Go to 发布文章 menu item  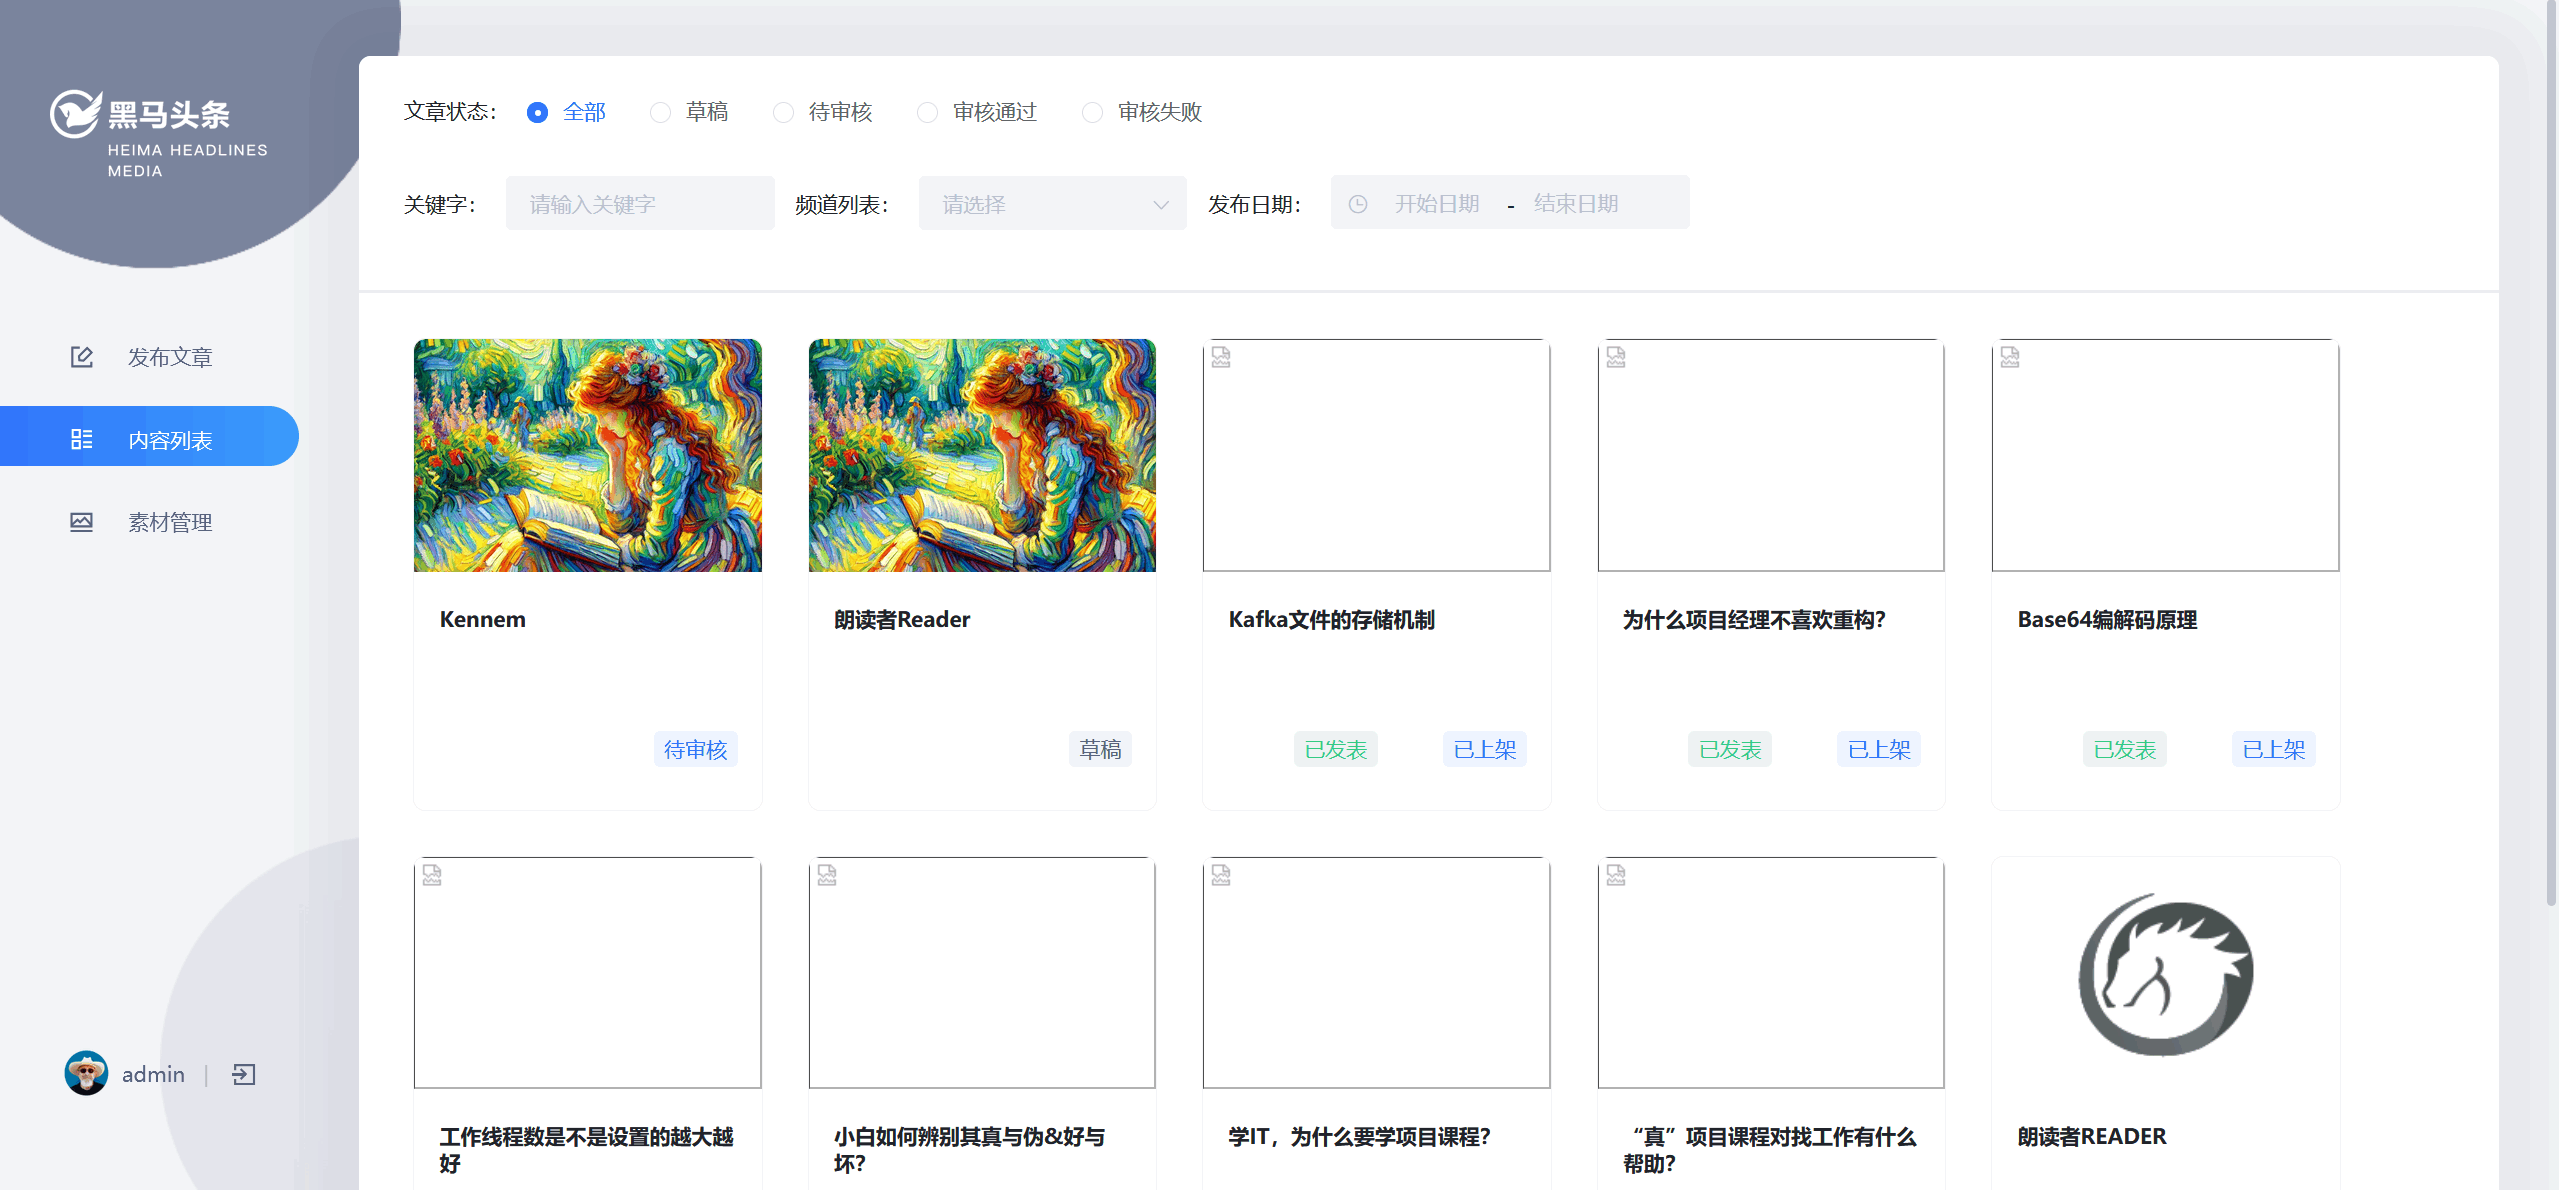170,357
